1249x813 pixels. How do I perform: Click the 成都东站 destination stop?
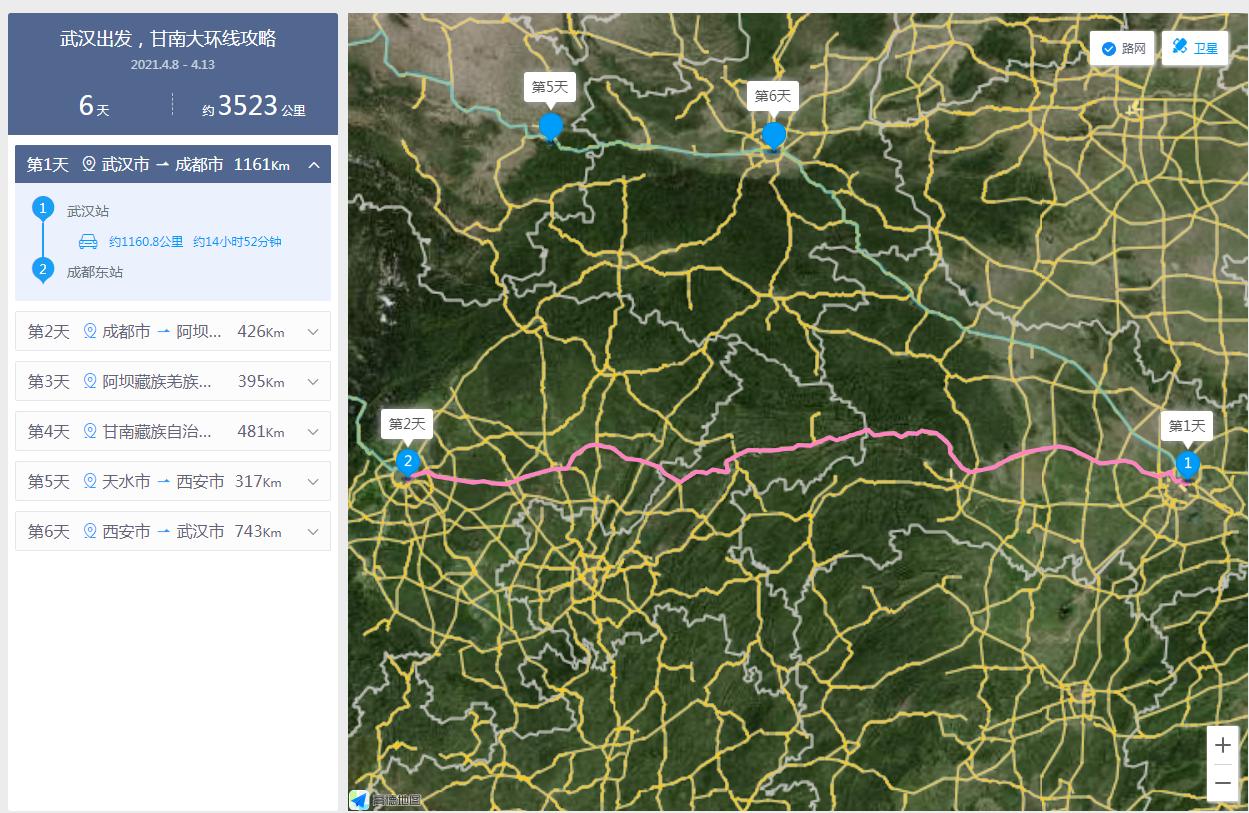[x=95, y=271]
